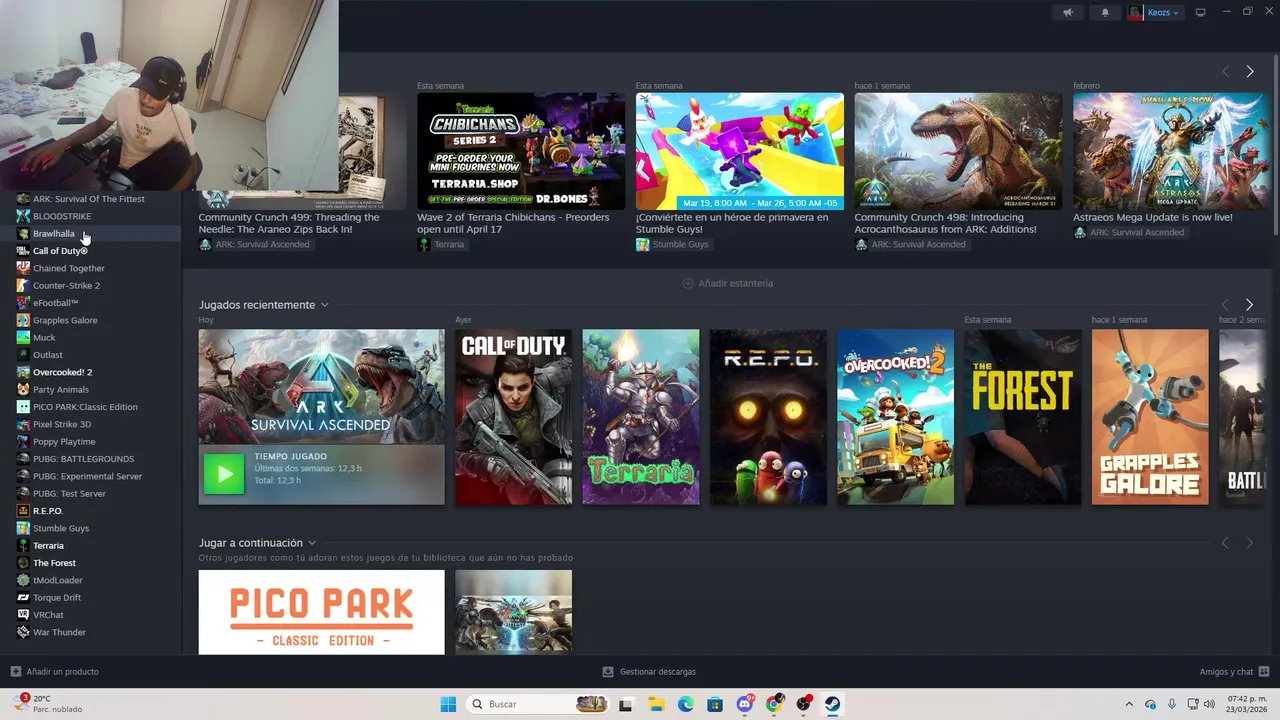Open Discord from the taskbar
The image size is (1280, 720).
(745, 704)
